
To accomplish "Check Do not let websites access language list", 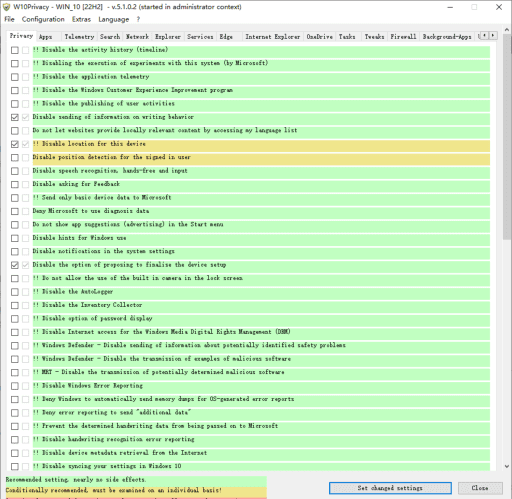I will coord(14,131).
